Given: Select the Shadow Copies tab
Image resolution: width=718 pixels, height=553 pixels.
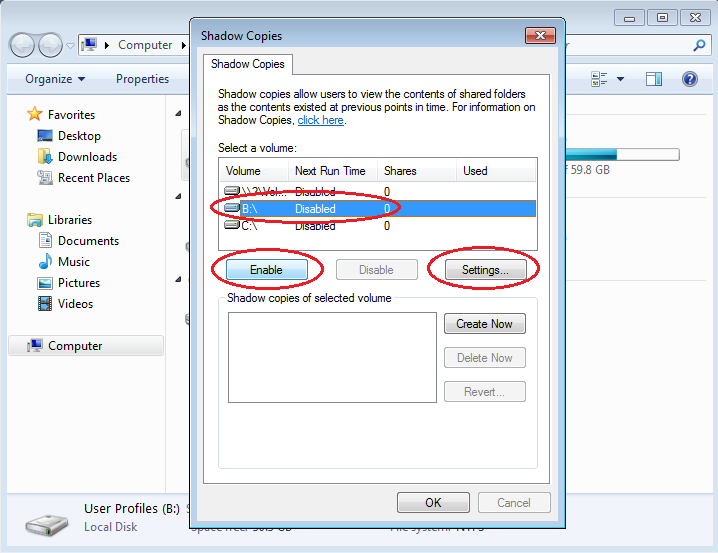Looking at the screenshot, I should pyautogui.click(x=248, y=64).
